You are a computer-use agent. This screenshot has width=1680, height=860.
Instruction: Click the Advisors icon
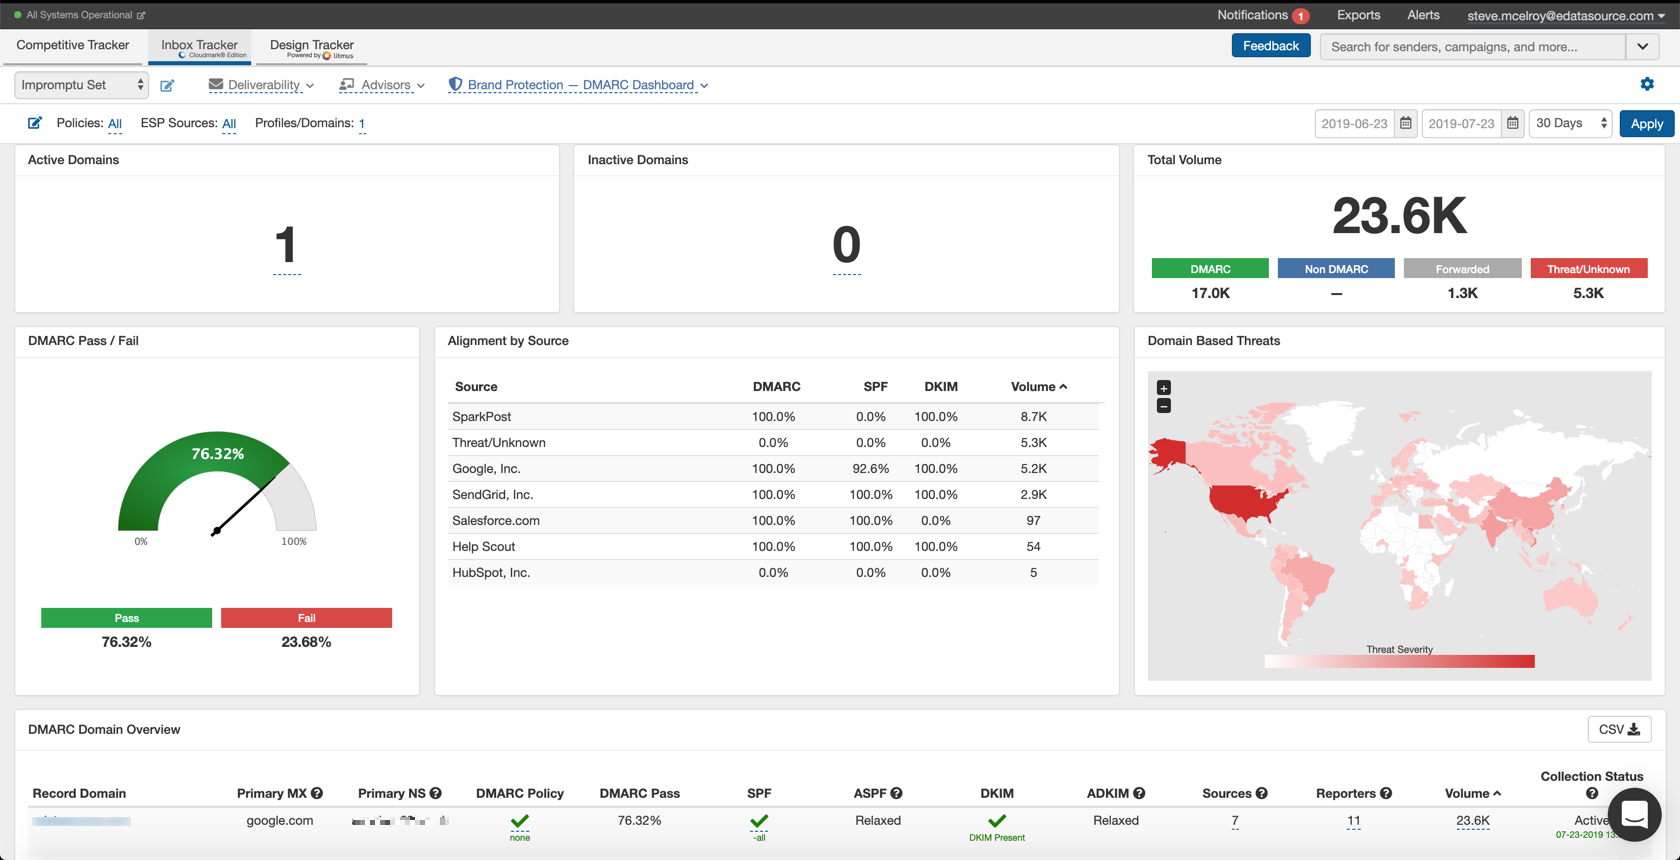347,85
